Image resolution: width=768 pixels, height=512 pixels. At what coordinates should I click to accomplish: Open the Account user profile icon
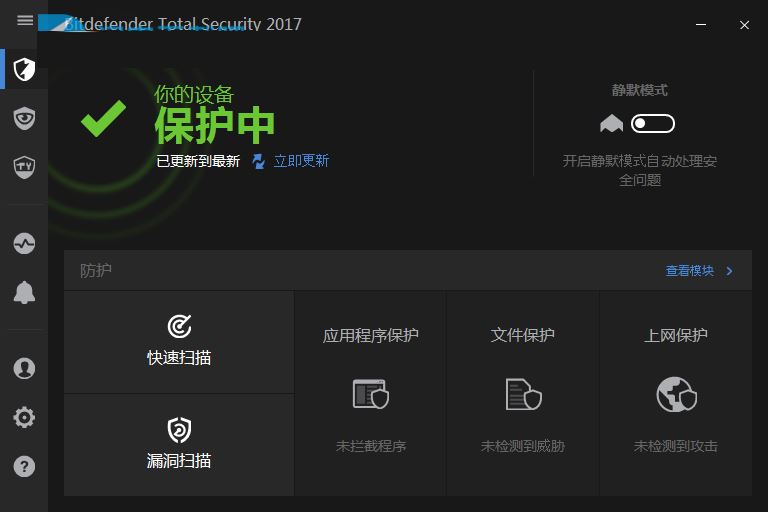coord(24,368)
